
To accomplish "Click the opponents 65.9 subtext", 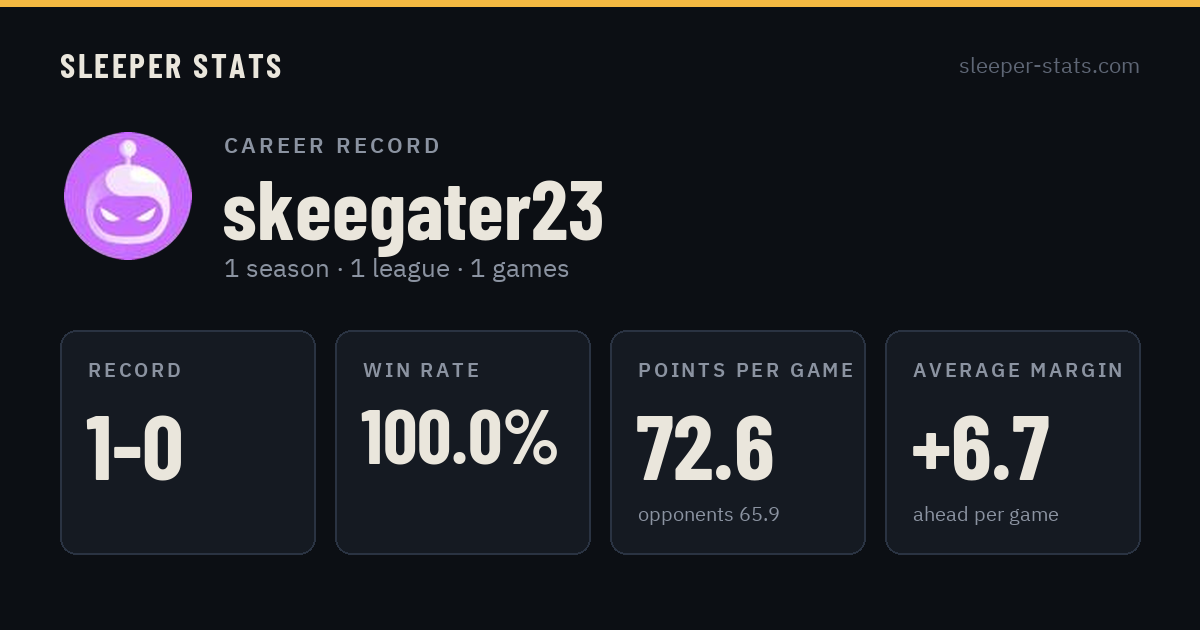I will [709, 515].
